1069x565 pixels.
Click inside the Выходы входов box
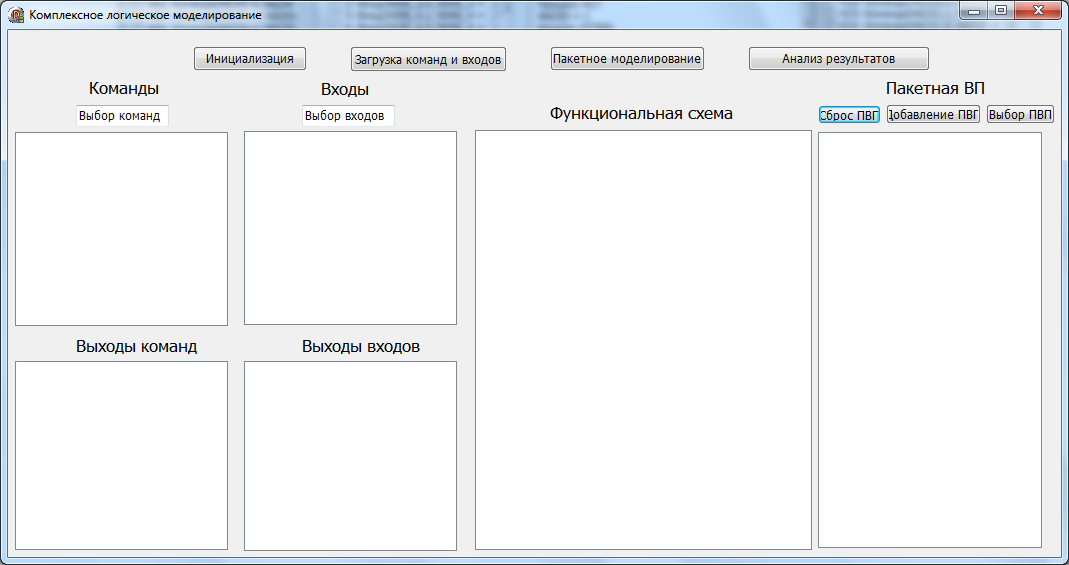click(x=350, y=456)
